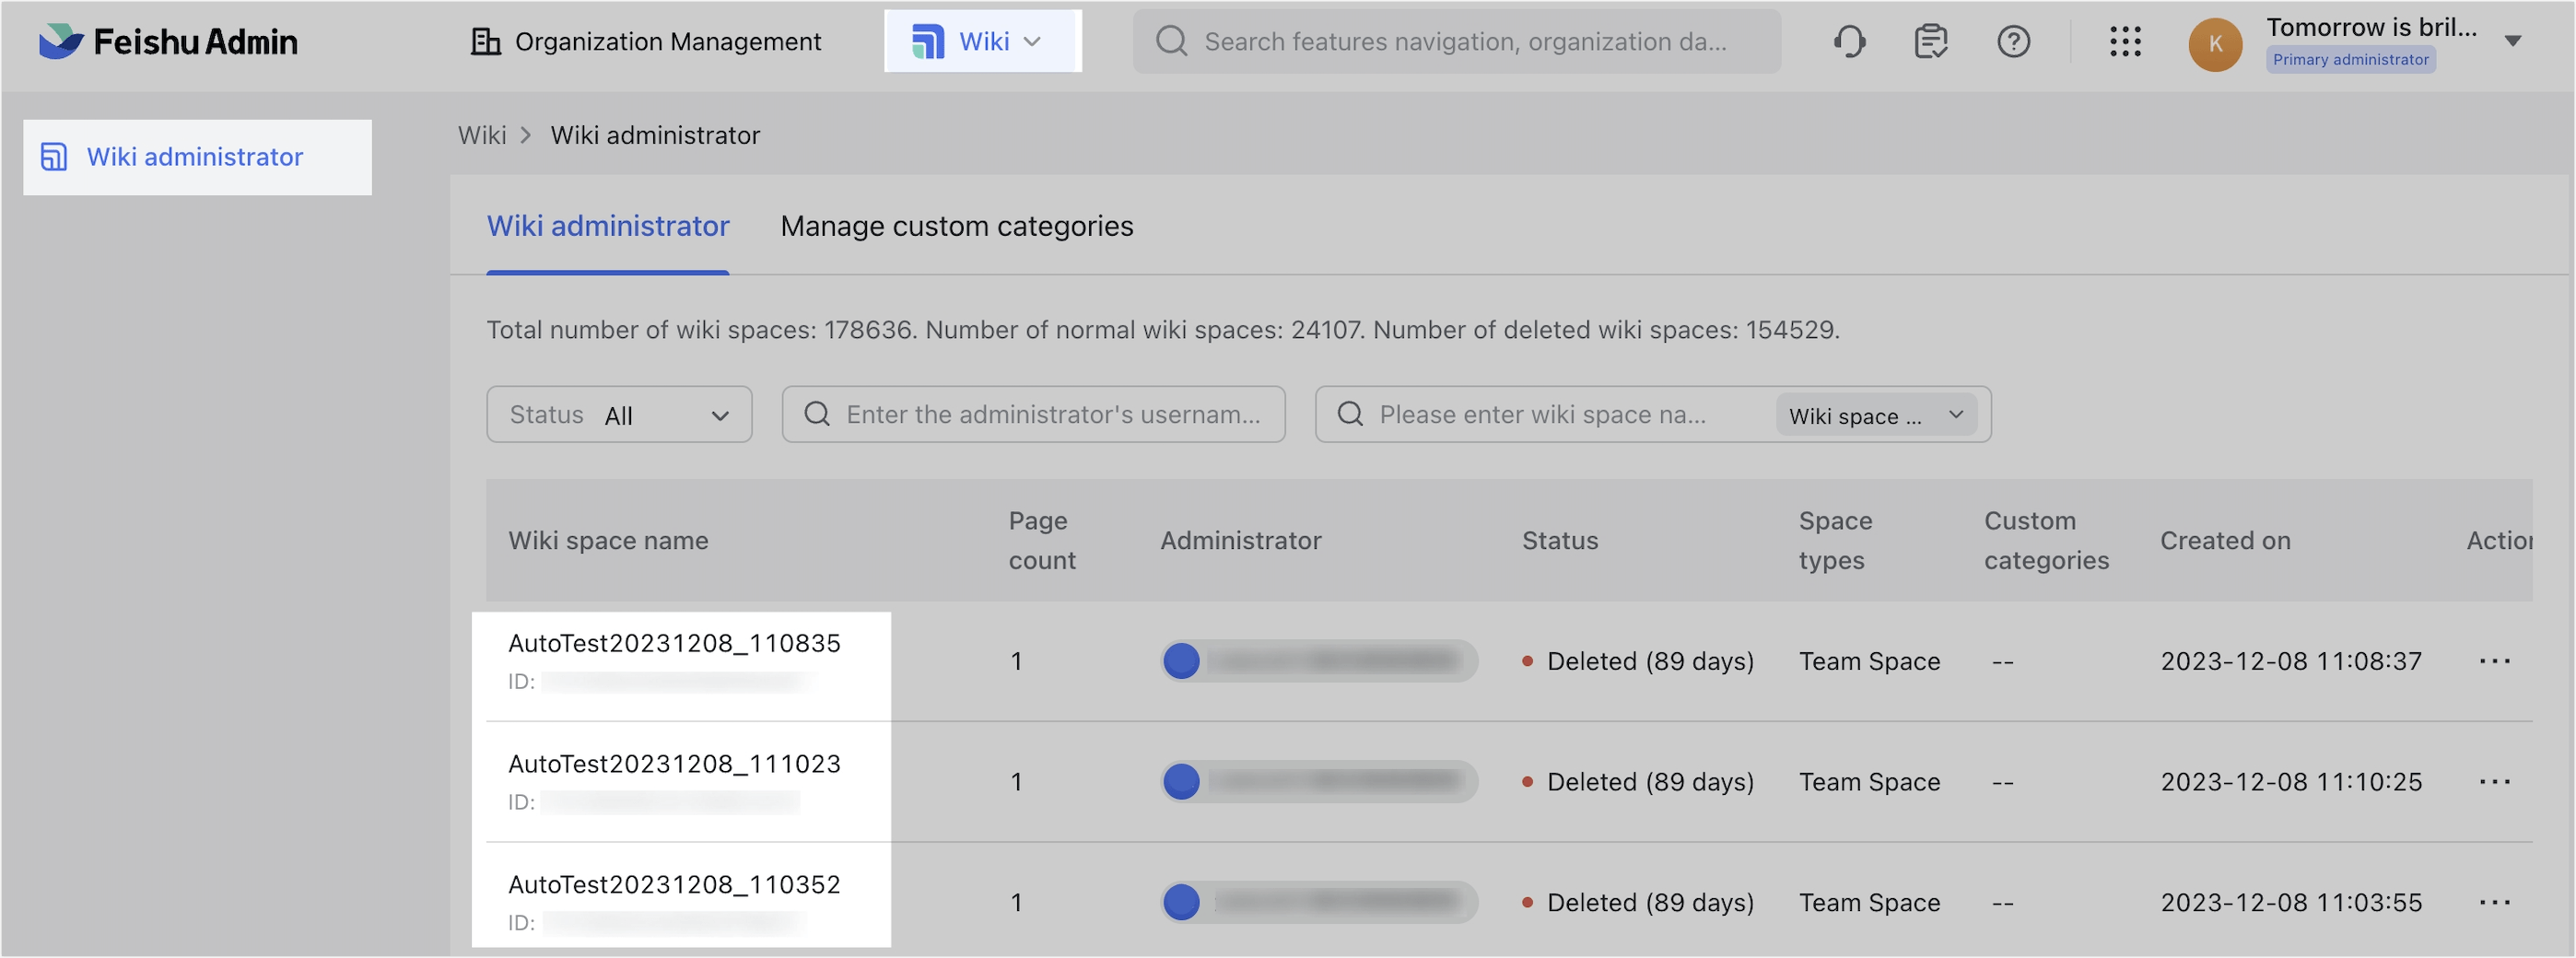
Task: Click administrator chip for AutoTest20231208_110835
Action: 1319,661
